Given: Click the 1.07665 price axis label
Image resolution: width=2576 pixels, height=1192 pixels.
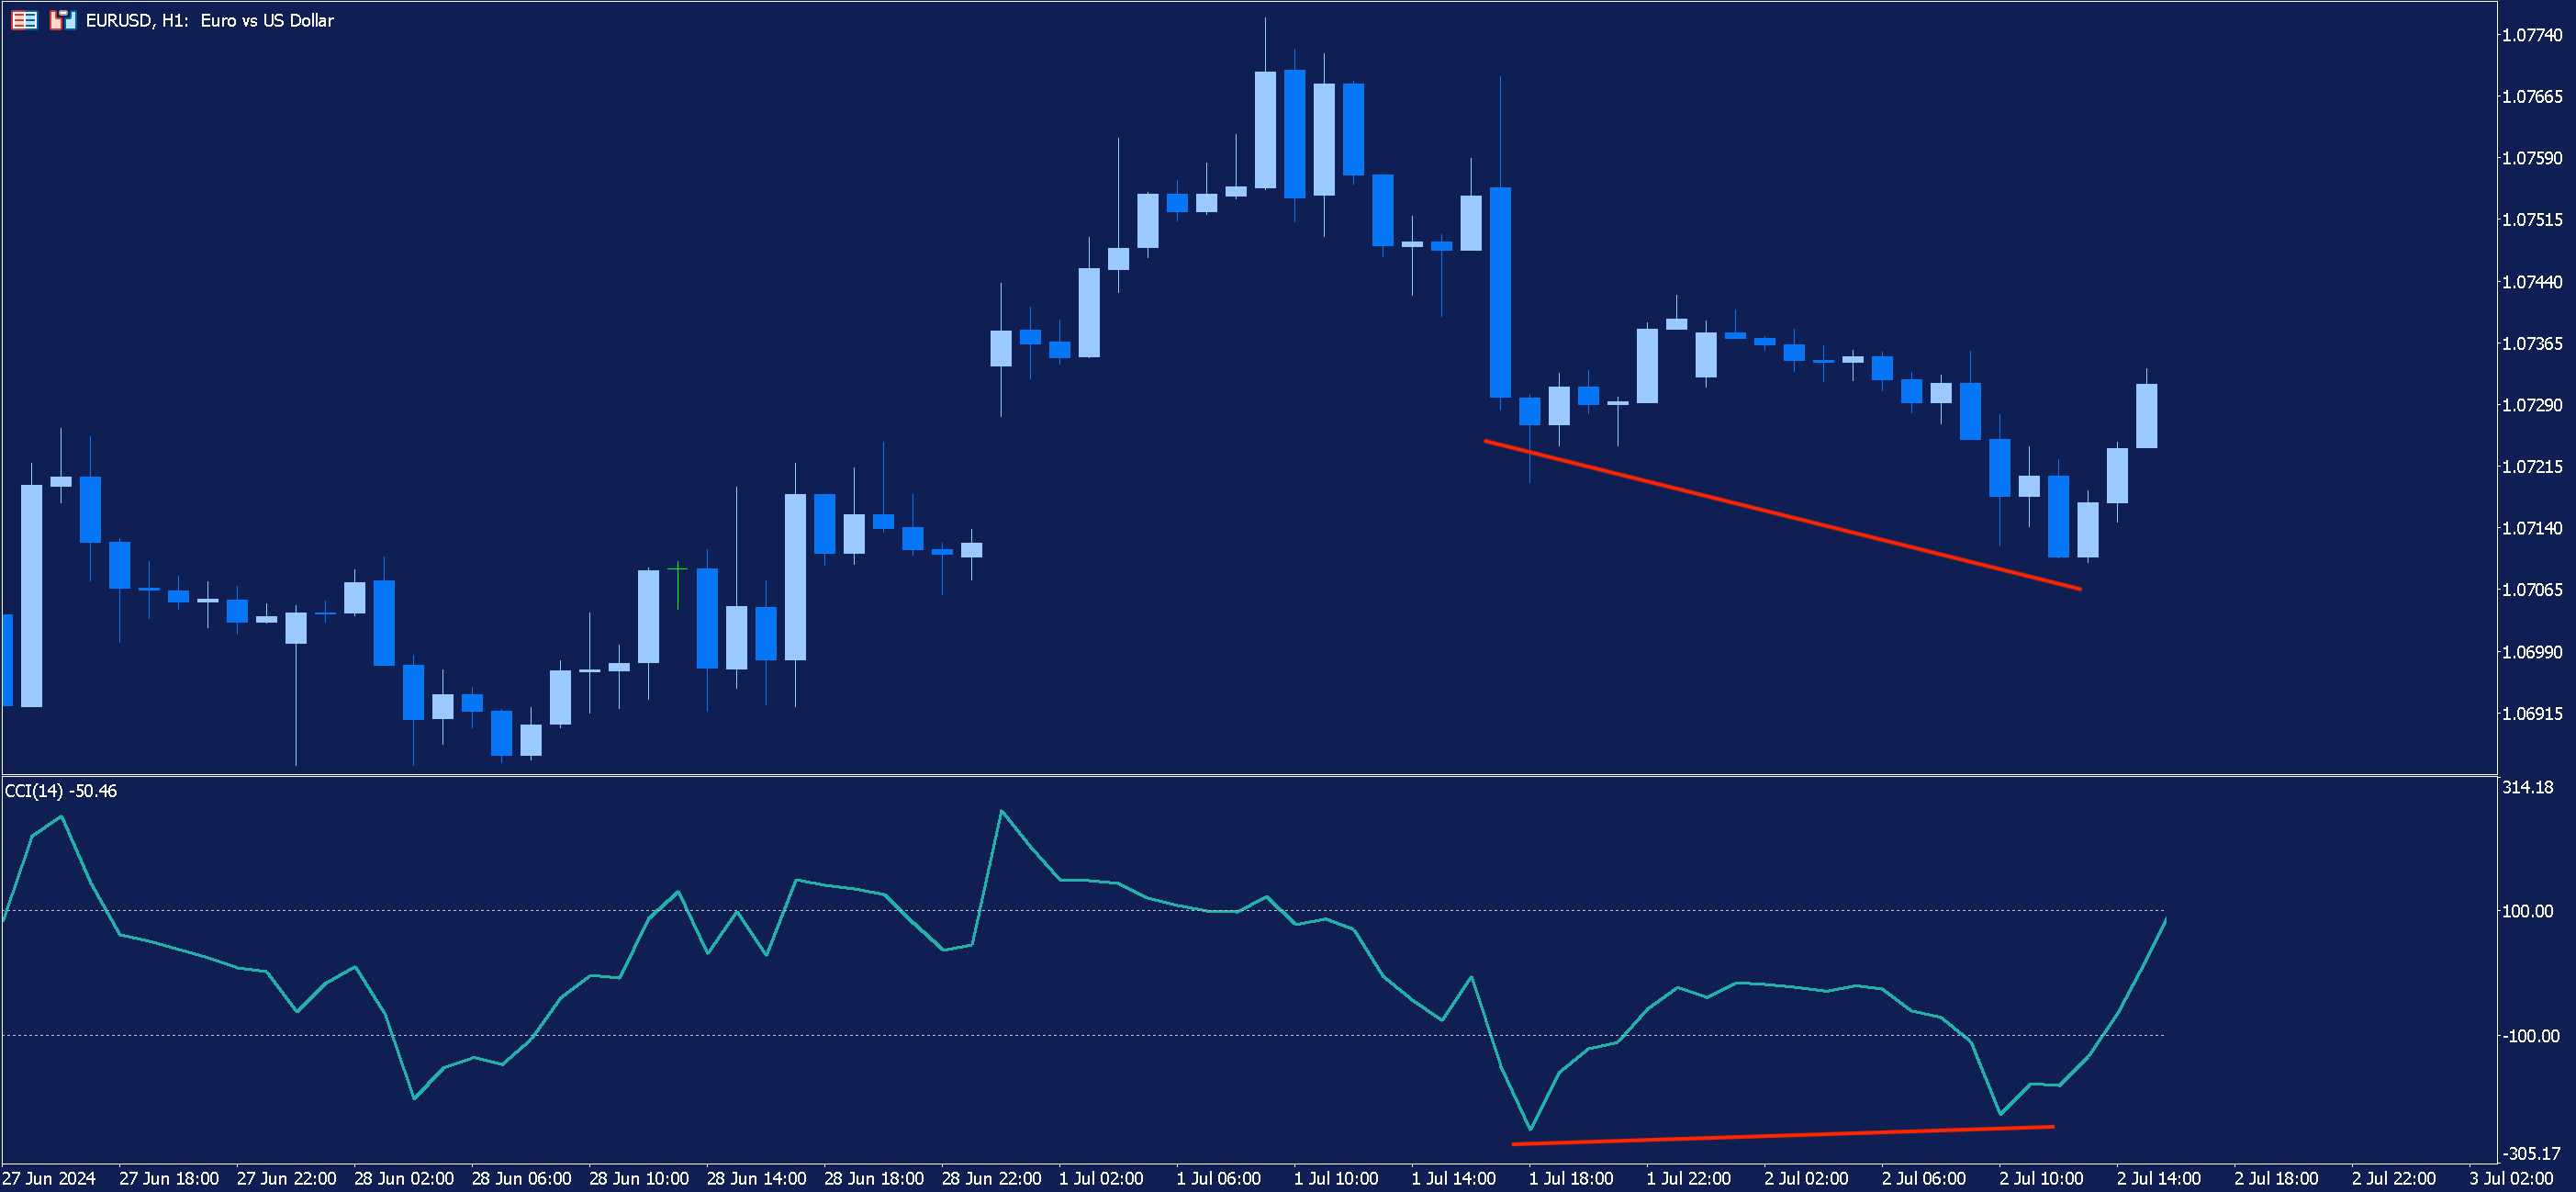Looking at the screenshot, I should [2532, 96].
